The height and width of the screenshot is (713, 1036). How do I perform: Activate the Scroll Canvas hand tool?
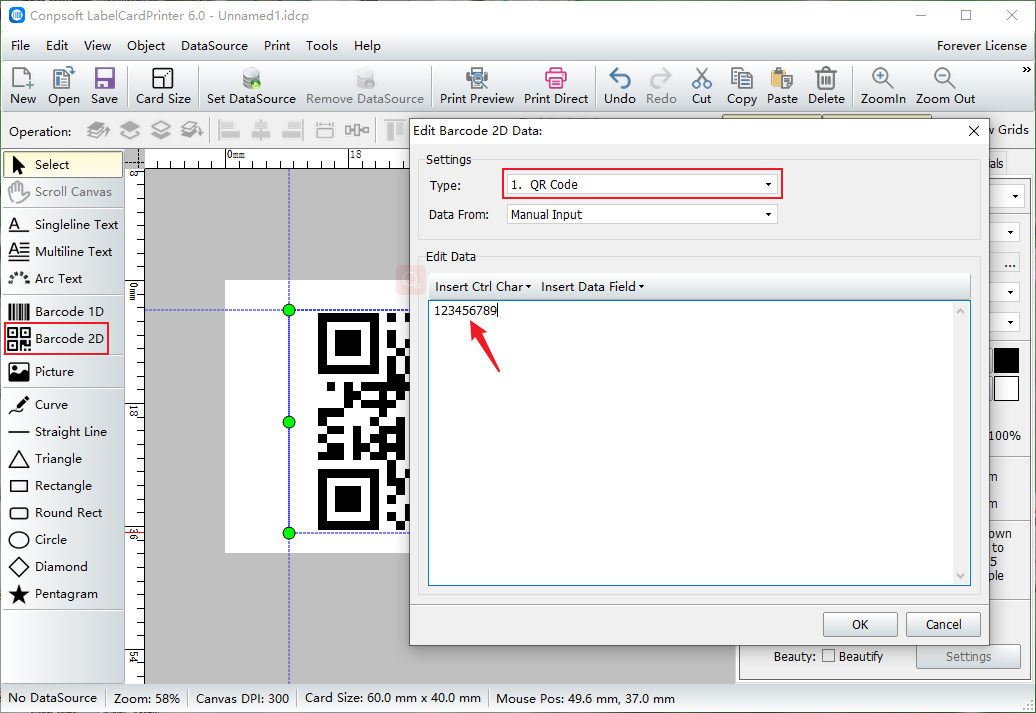coord(63,192)
